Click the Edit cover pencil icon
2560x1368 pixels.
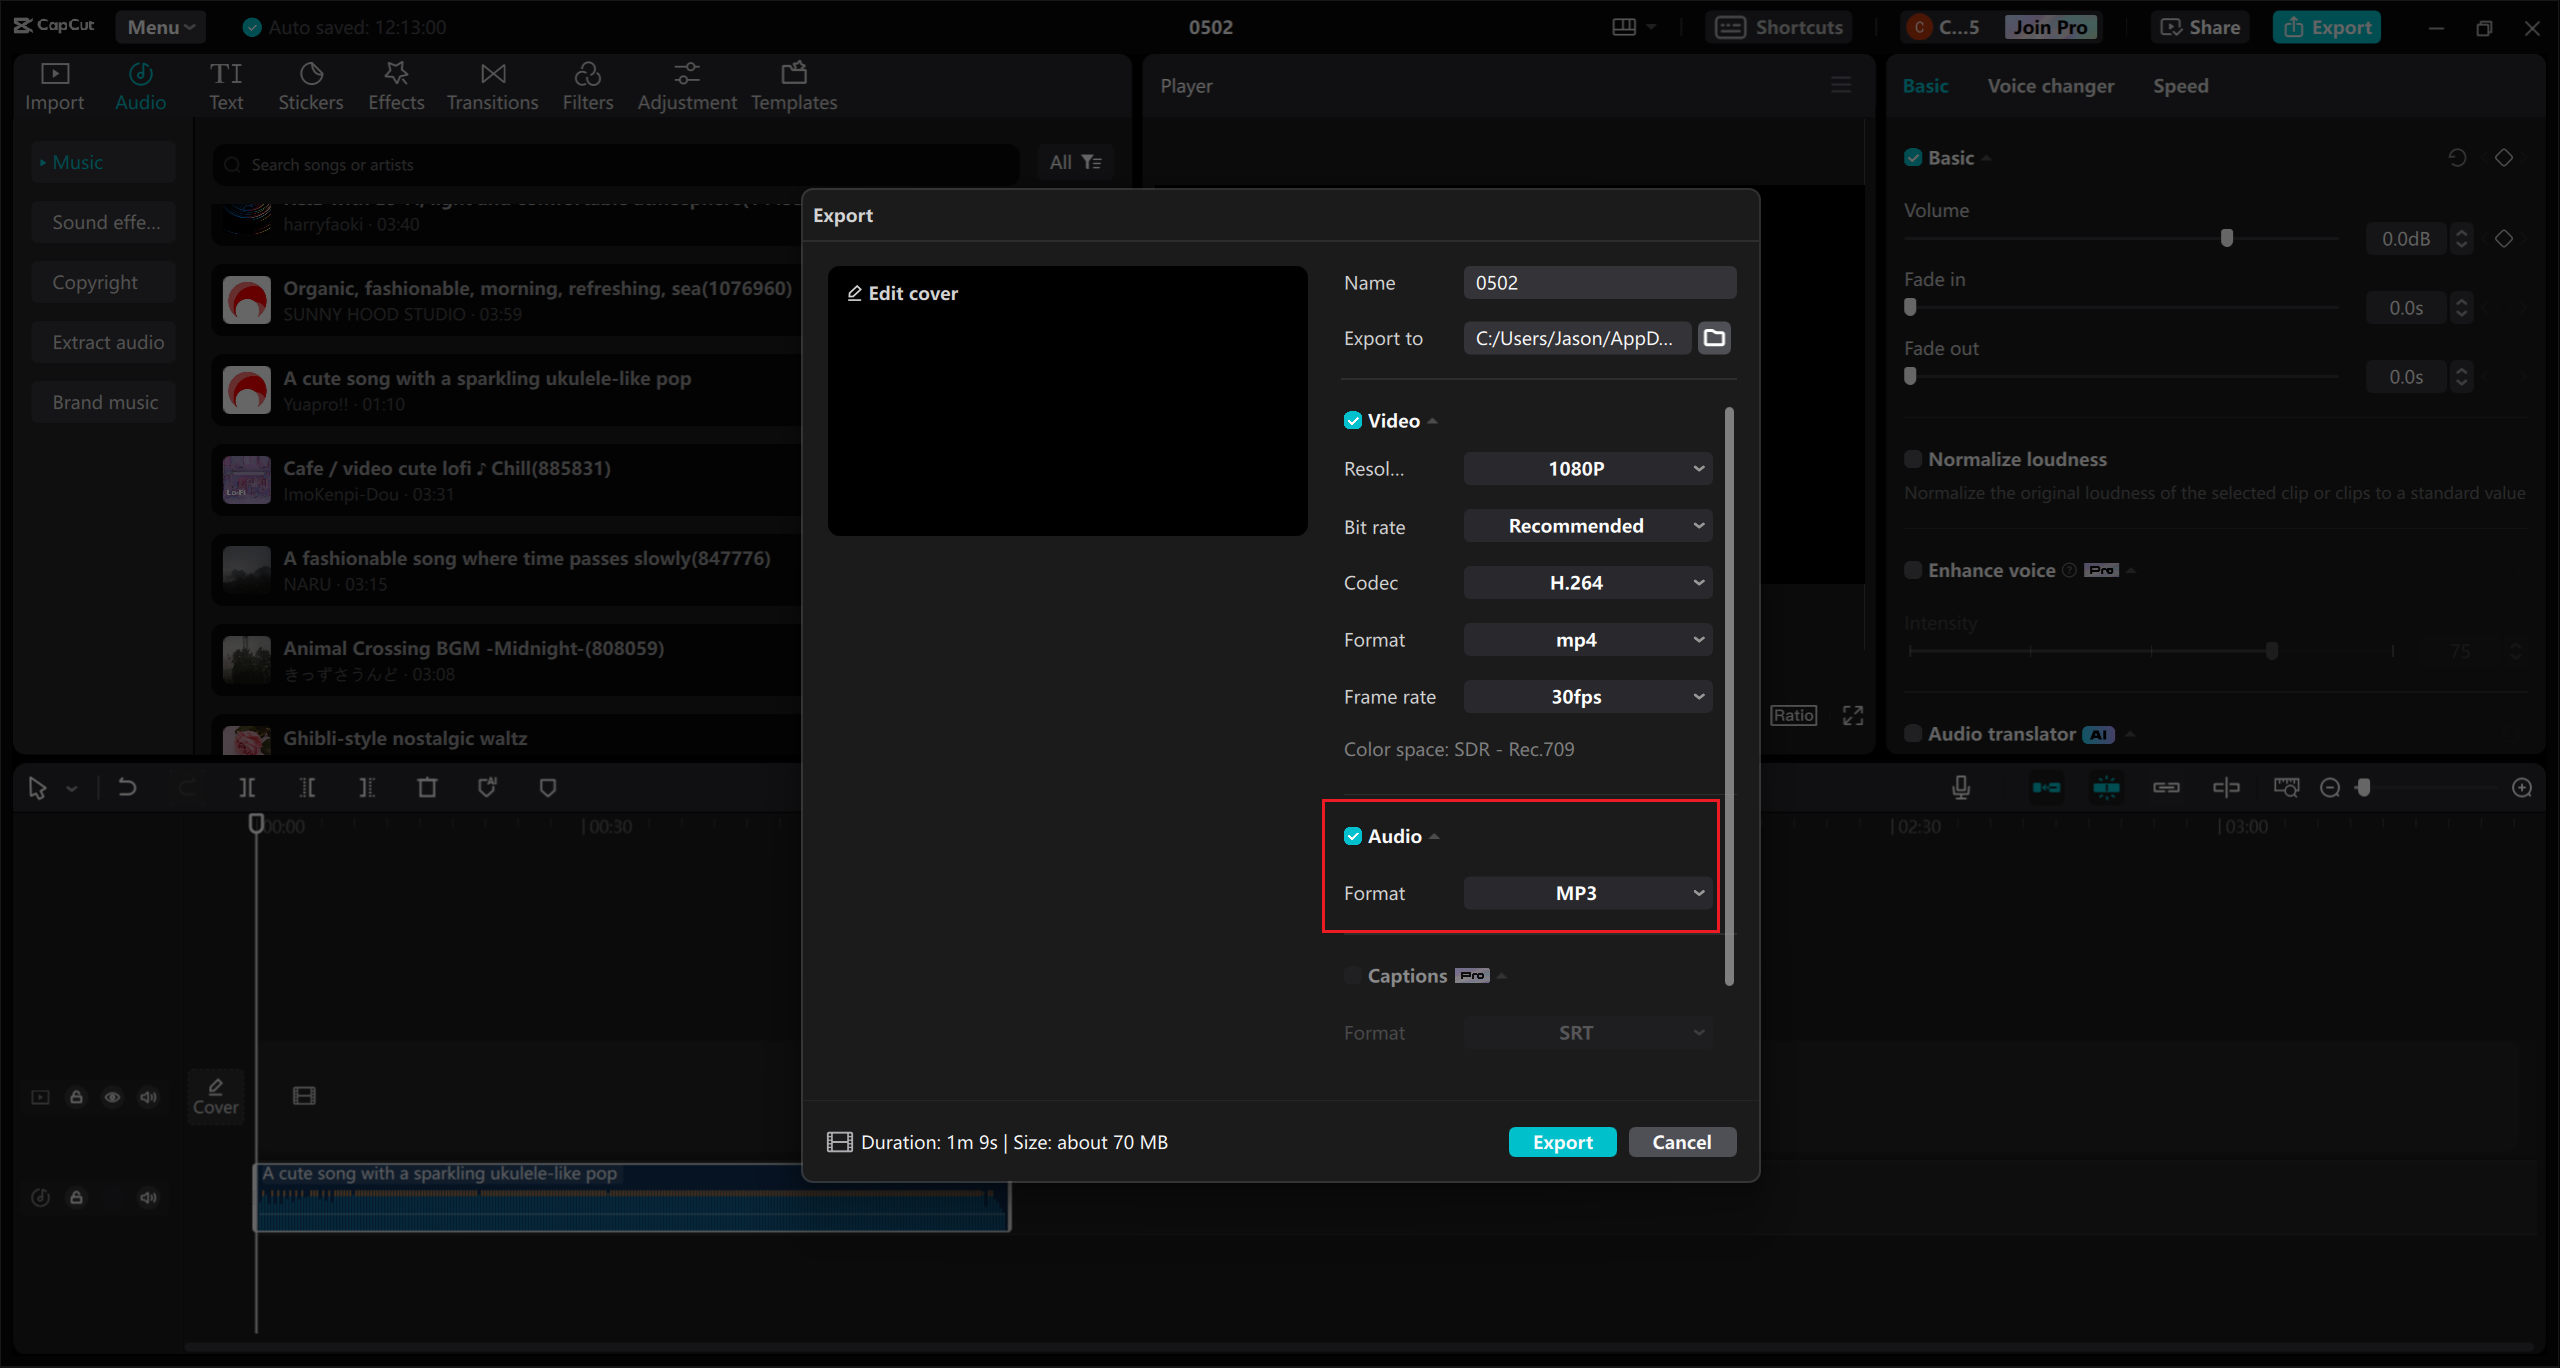pyautogui.click(x=855, y=293)
